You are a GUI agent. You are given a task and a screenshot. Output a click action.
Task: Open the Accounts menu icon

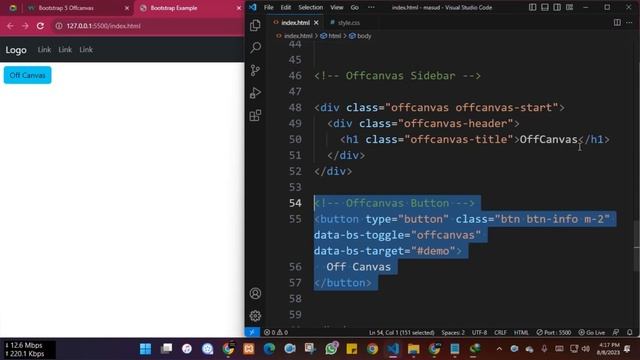pyautogui.click(x=256, y=293)
